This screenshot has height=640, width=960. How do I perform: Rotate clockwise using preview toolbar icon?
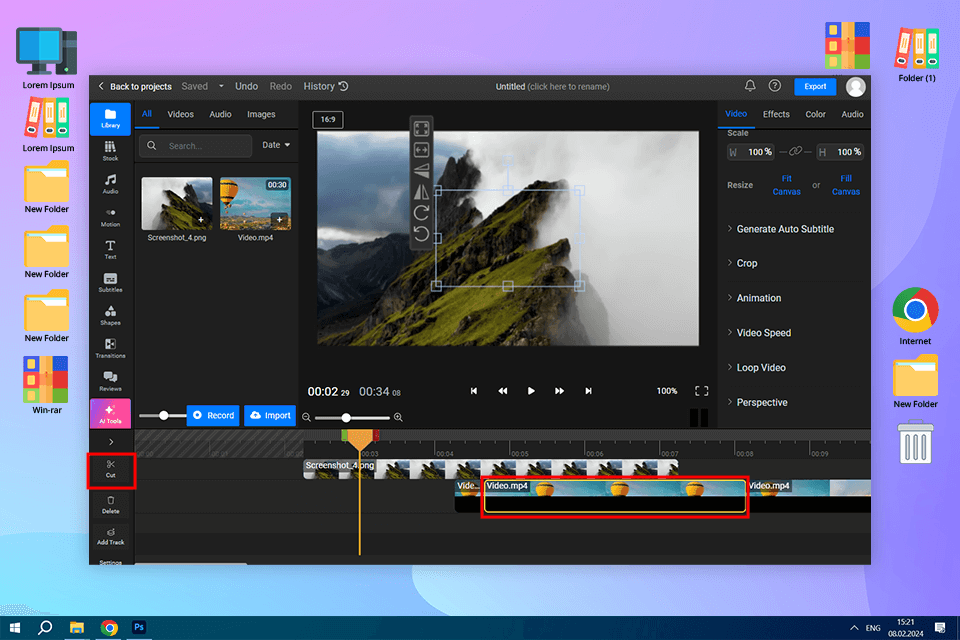point(421,213)
